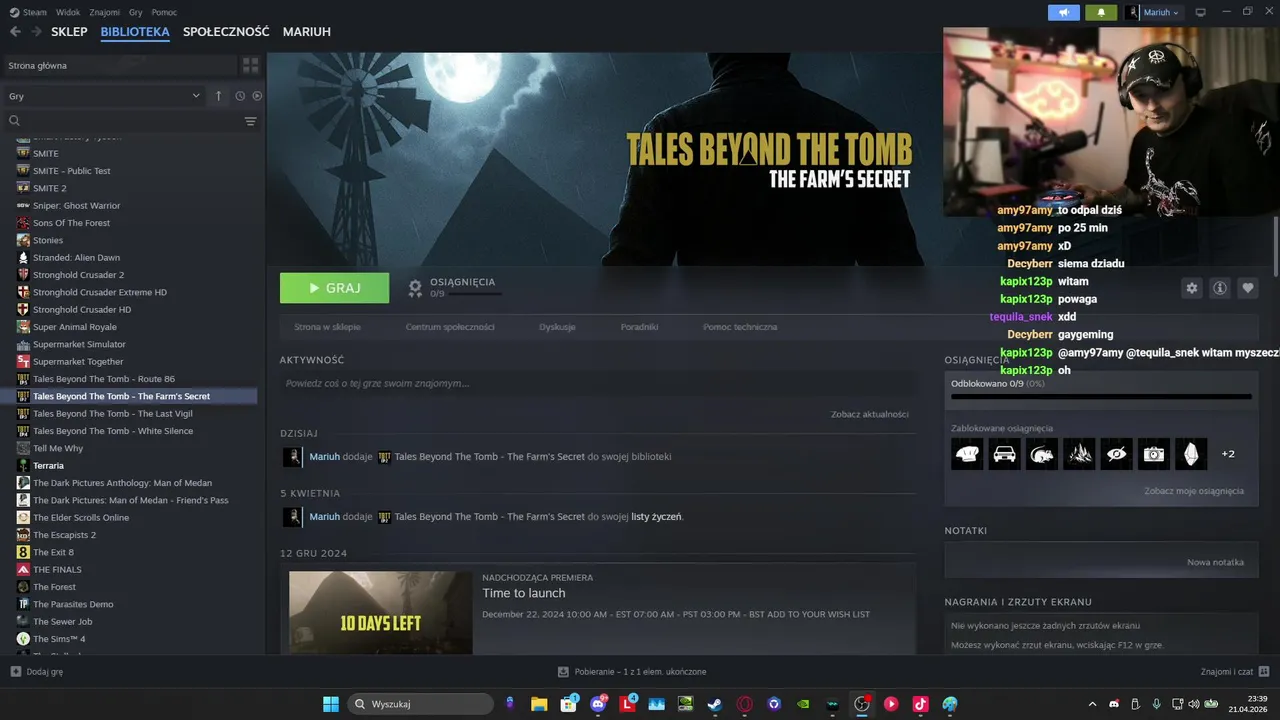The image size is (1280, 720).
Task: Open the 10 Days Left news thumbnail
Action: pyautogui.click(x=380, y=612)
